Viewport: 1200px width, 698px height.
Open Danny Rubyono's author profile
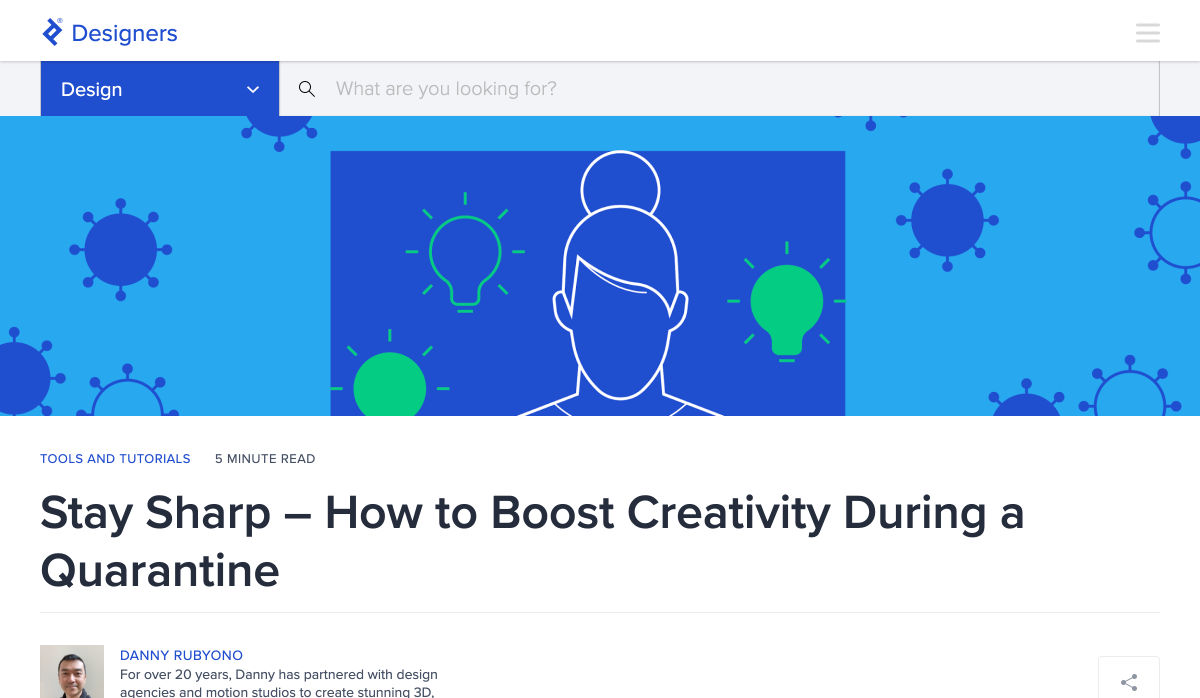point(181,655)
